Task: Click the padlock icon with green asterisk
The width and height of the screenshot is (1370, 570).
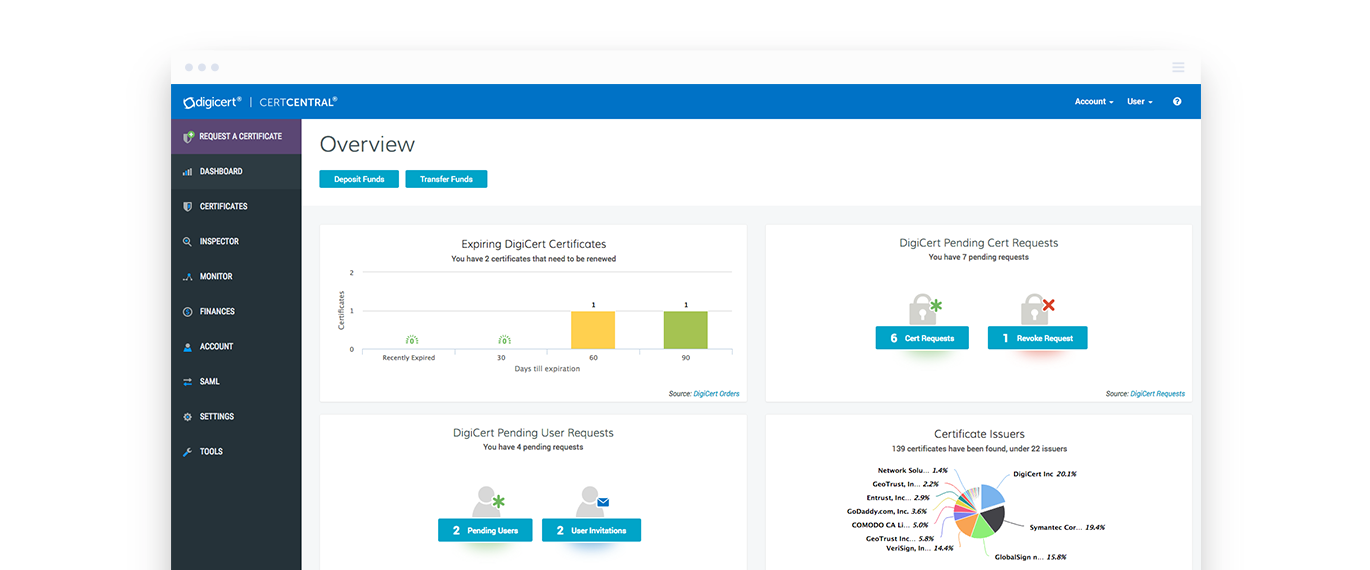Action: click(925, 310)
